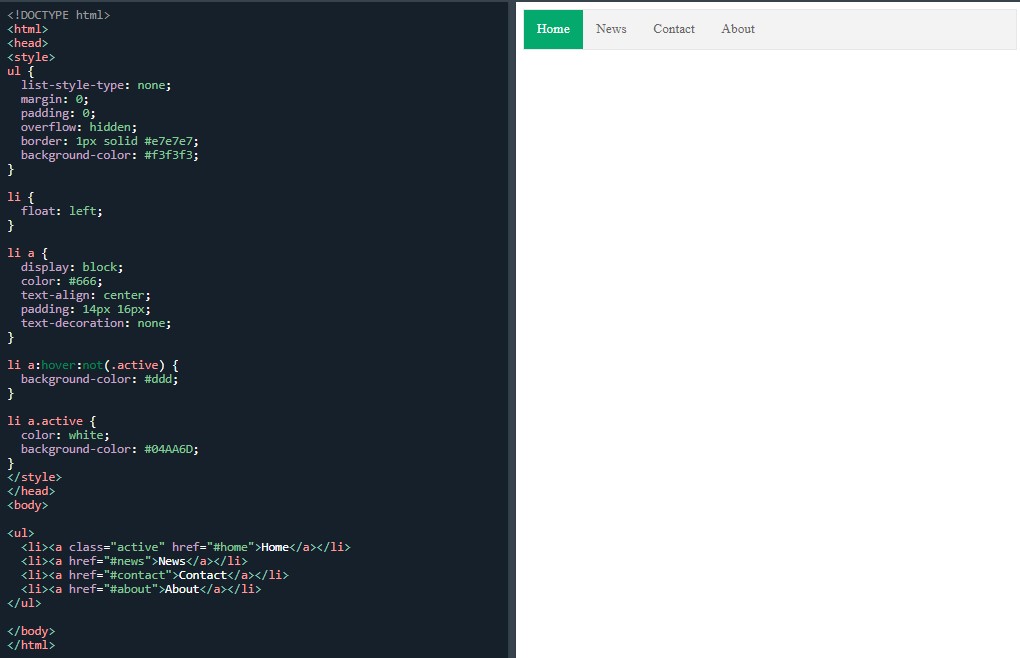Click the text-decoration: none declaration
Viewport: 1020px width, 658px height.
click(96, 323)
